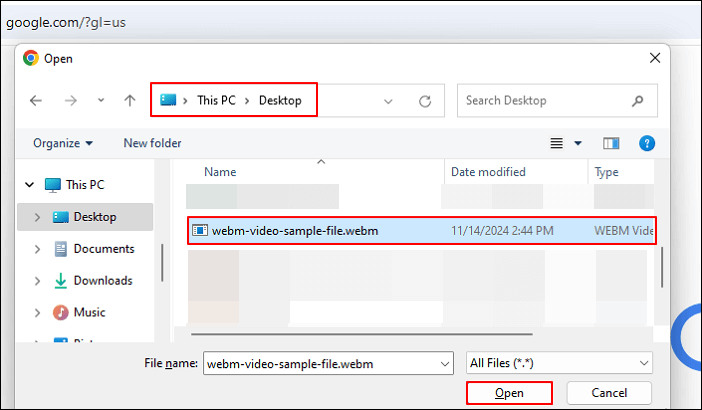Select Music in navigation pane

click(x=89, y=313)
